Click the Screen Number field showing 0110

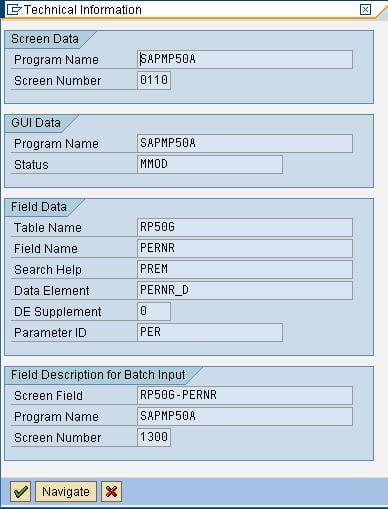pyautogui.click(x=154, y=80)
